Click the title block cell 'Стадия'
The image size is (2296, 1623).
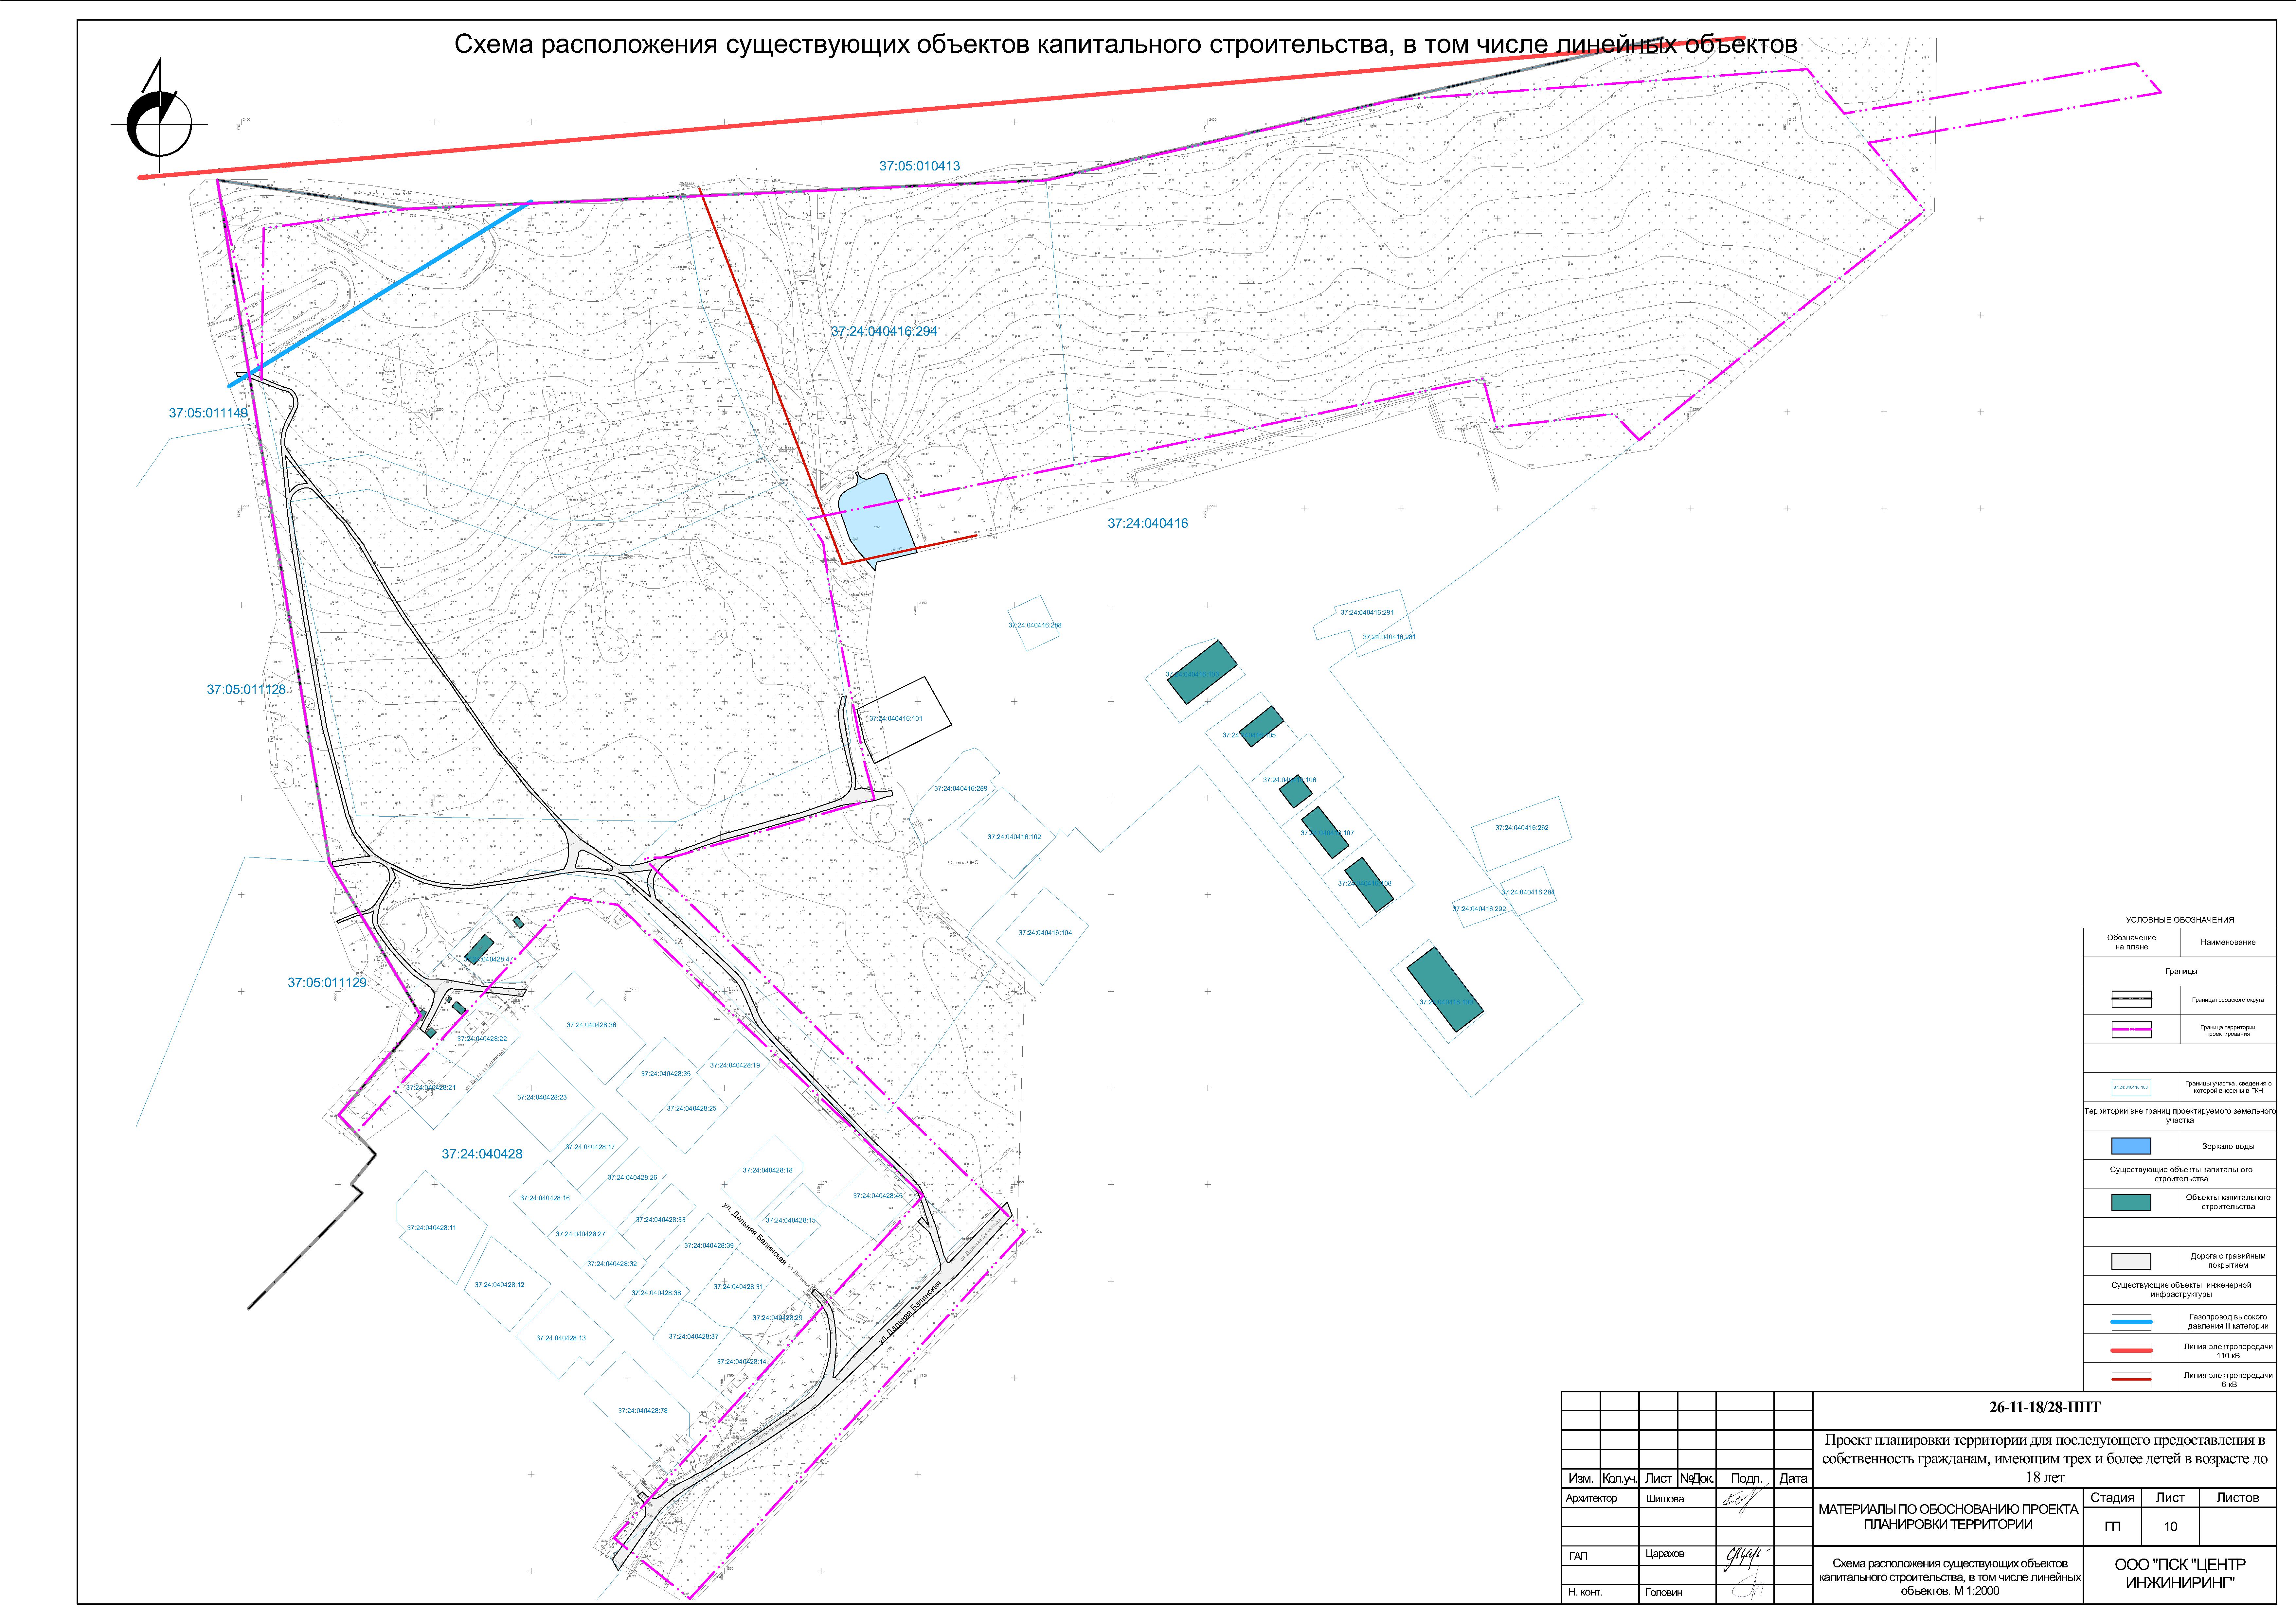click(x=2112, y=1498)
